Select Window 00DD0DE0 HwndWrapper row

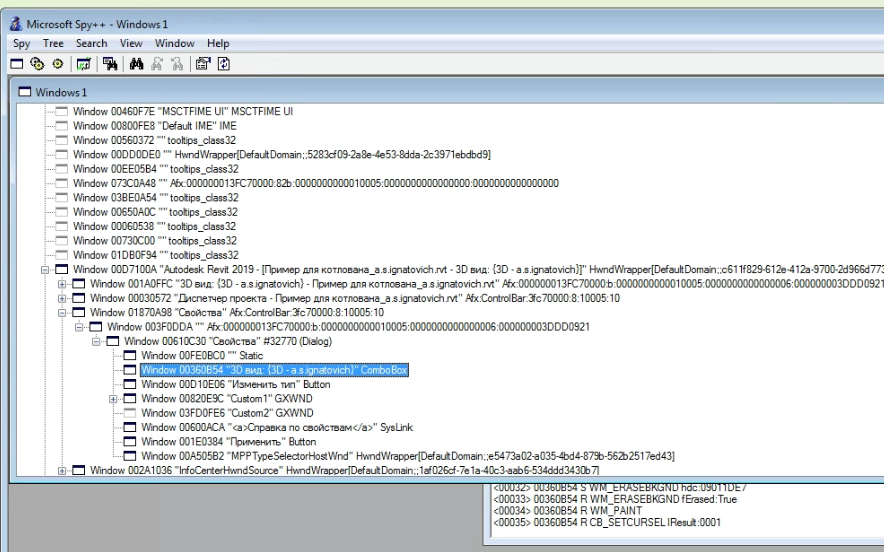coord(282,154)
